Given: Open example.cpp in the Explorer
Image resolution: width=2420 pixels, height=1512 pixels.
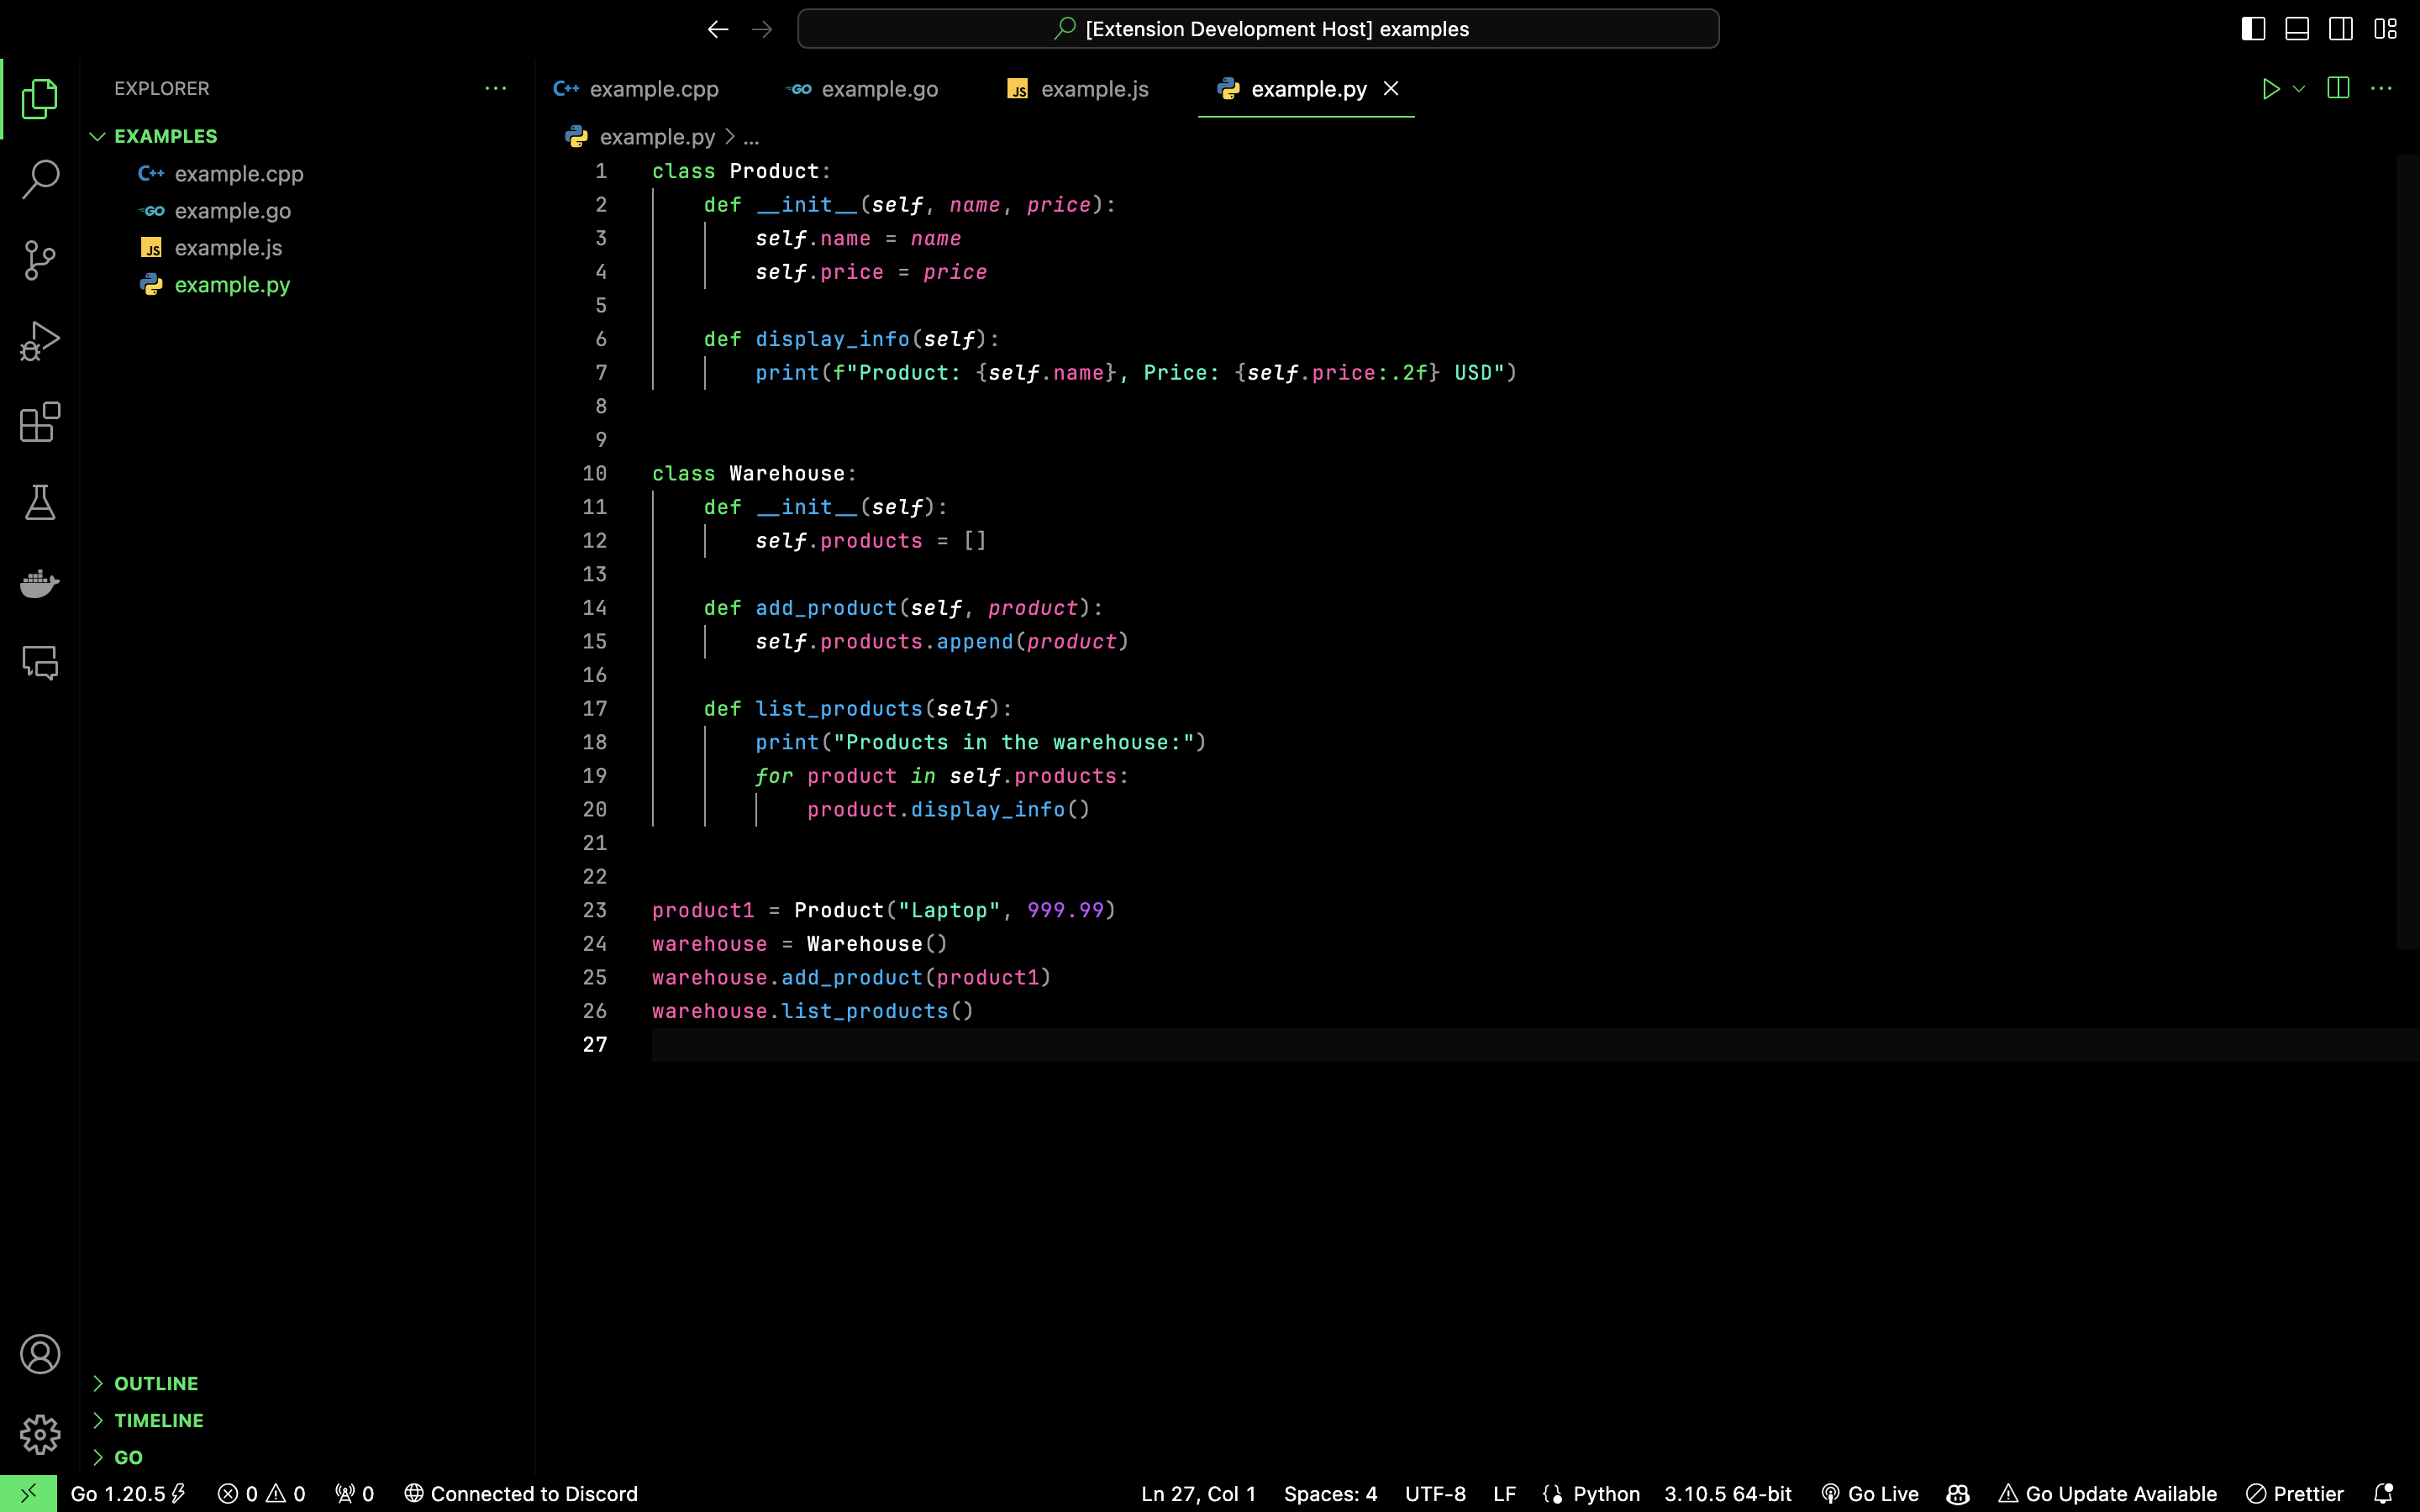Looking at the screenshot, I should [238, 174].
